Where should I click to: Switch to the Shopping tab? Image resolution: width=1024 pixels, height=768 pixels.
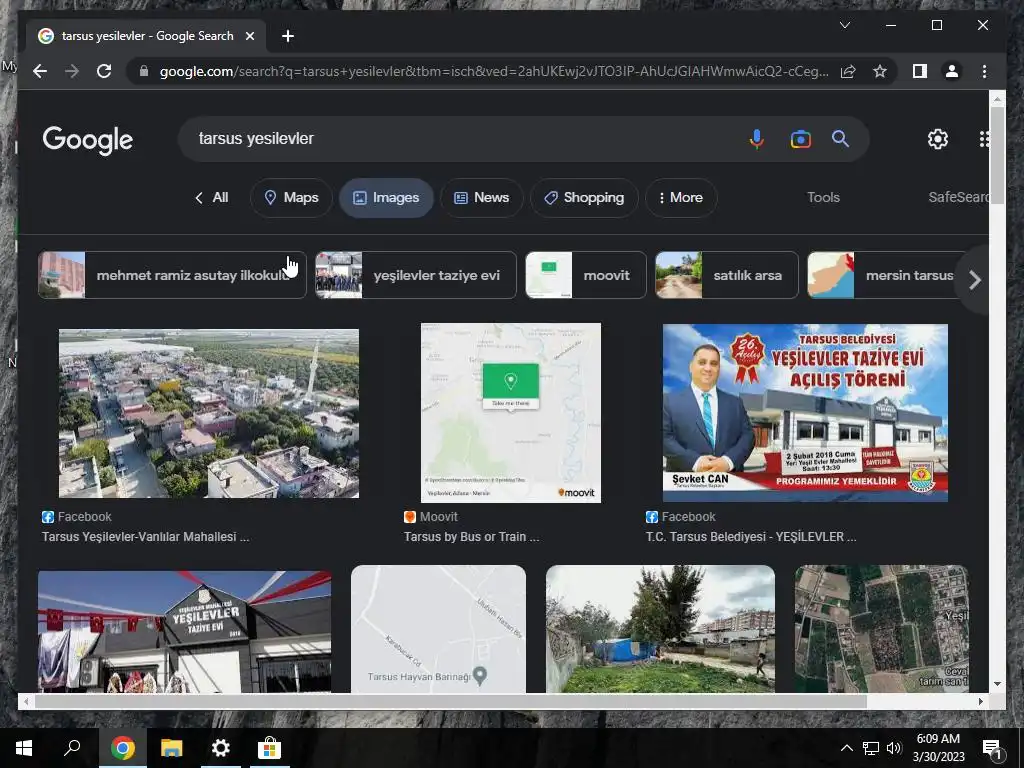point(584,197)
